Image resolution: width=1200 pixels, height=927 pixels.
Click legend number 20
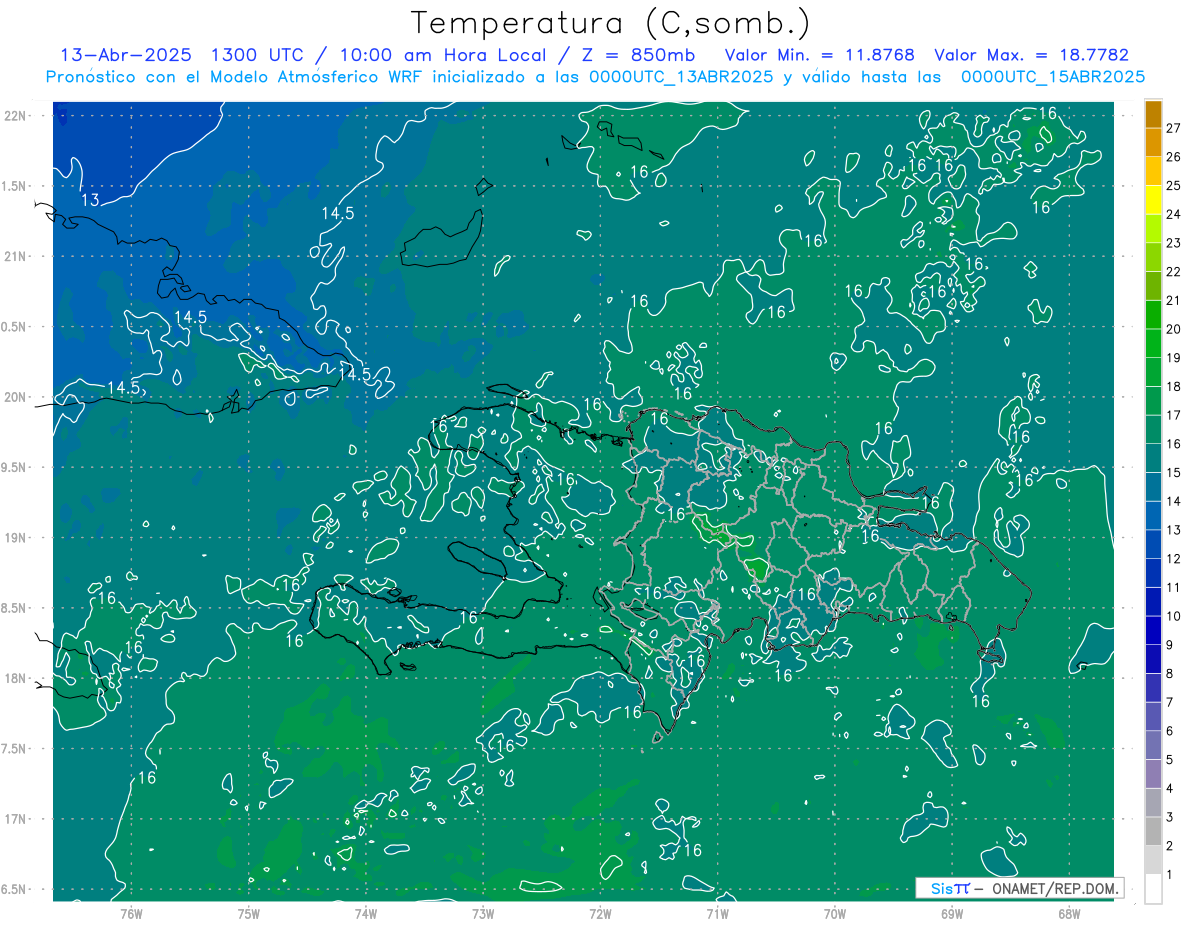click(x=1174, y=329)
